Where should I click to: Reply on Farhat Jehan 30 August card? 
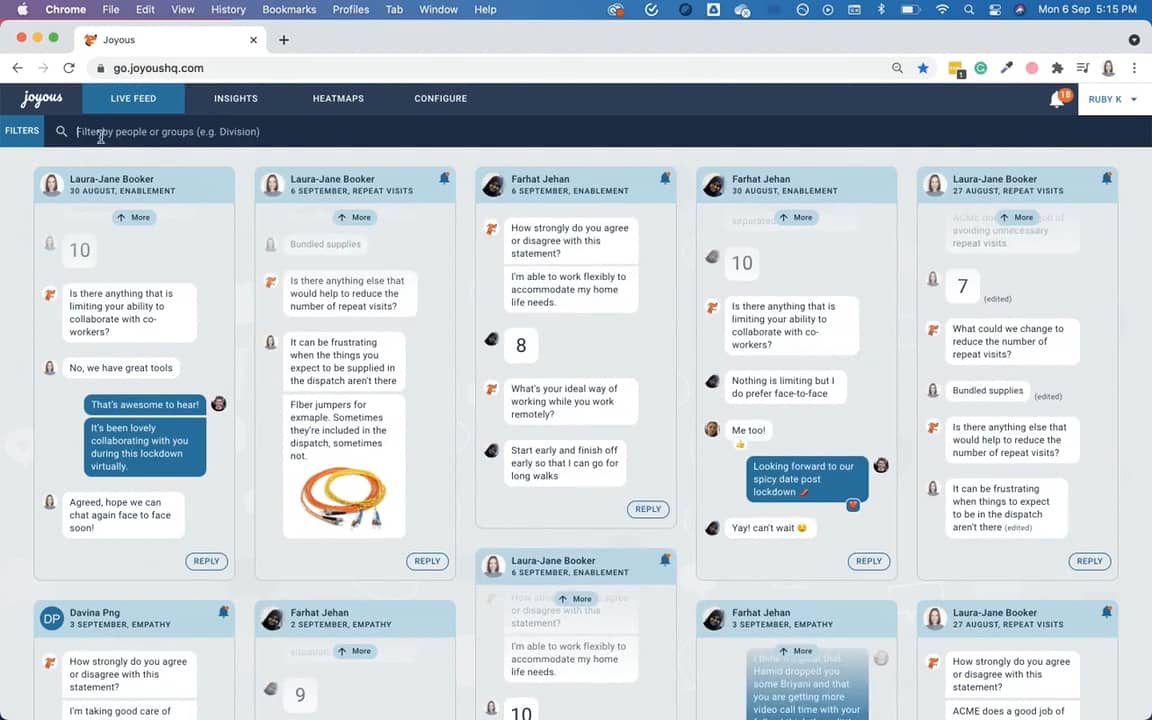pyautogui.click(x=868, y=561)
